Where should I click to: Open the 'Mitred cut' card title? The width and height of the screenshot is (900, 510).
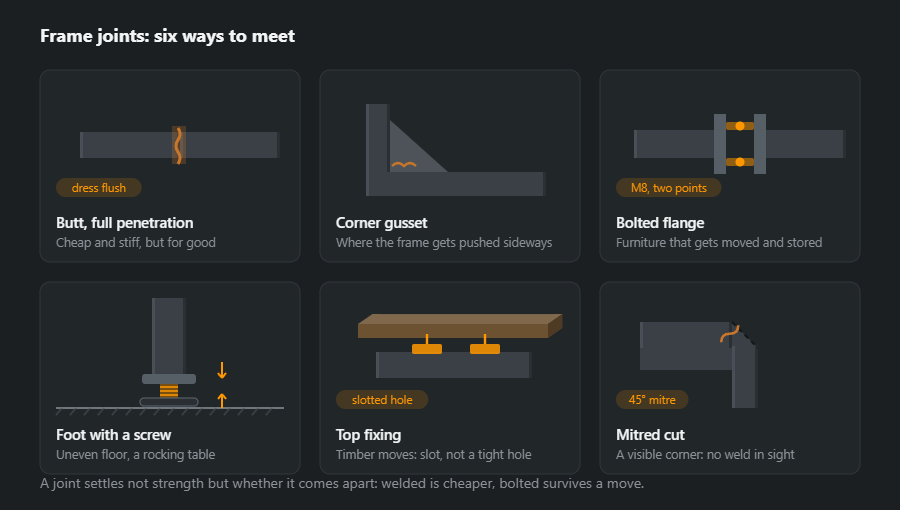point(650,435)
